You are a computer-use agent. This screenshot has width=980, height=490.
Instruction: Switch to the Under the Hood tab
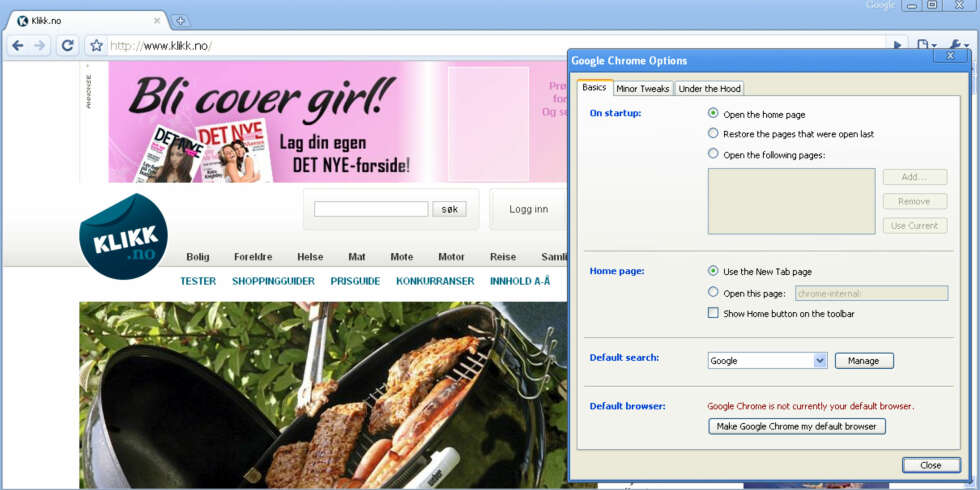[x=709, y=89]
